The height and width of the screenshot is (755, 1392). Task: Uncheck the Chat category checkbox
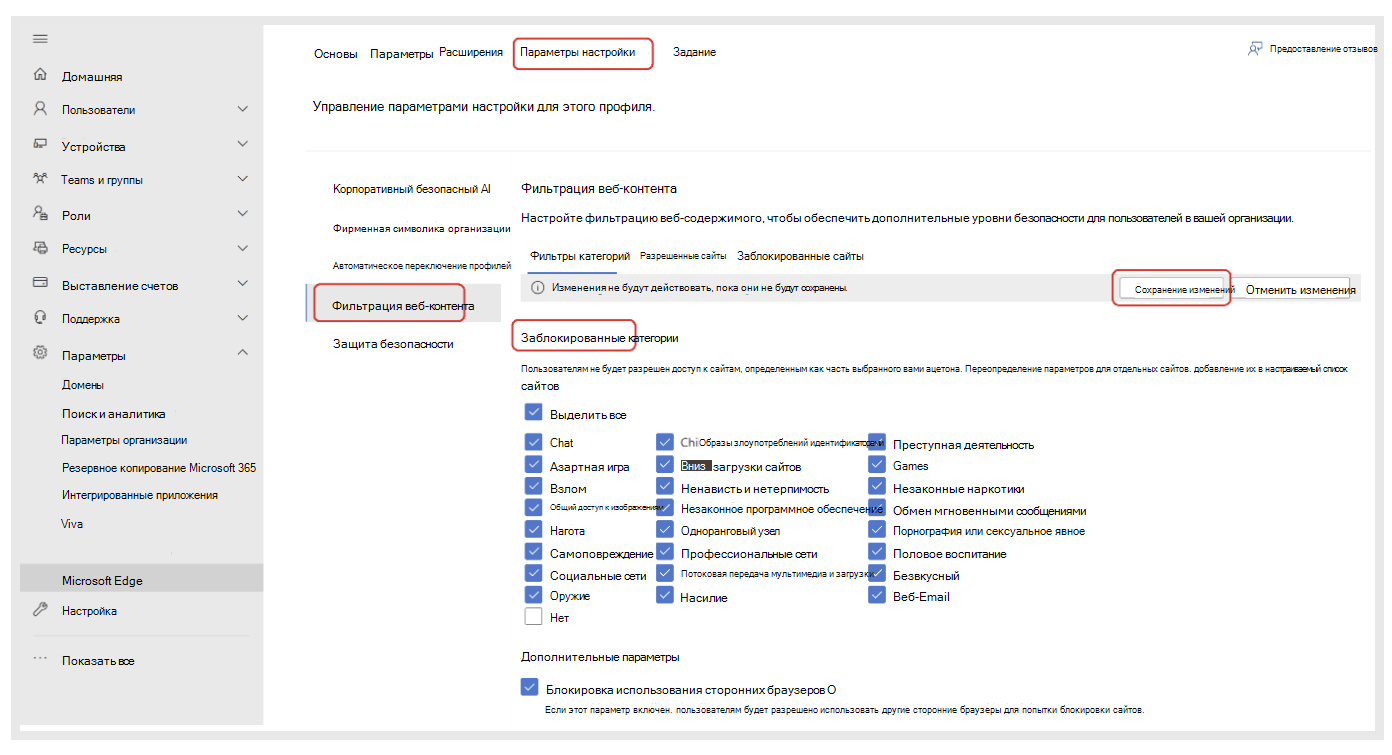pyautogui.click(x=533, y=442)
